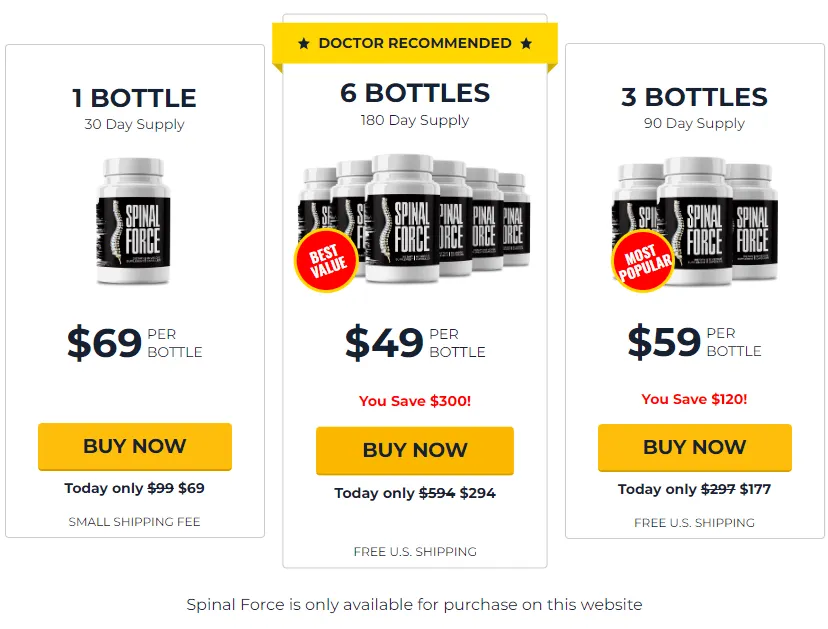This screenshot has height=629, width=828.
Task: Click You Save $300 text
Action: [x=415, y=401]
